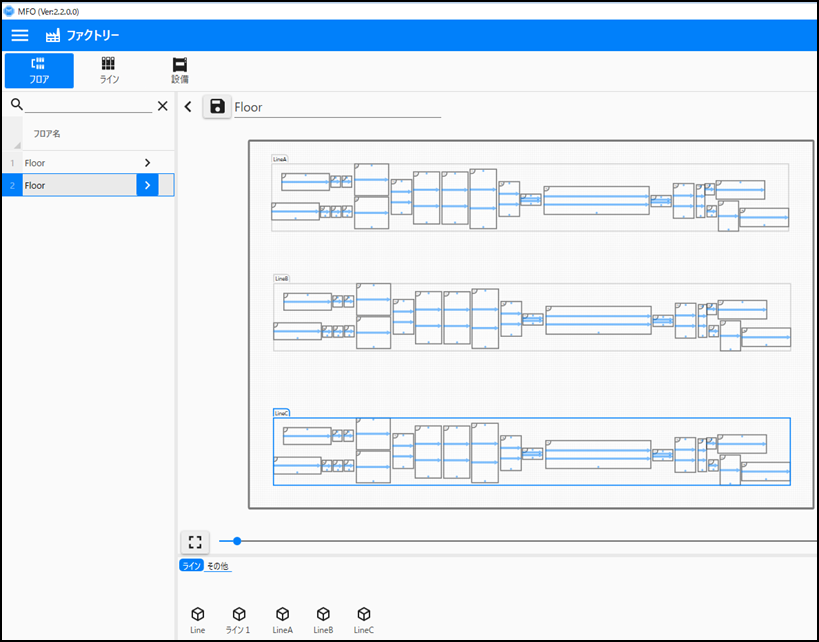The image size is (819, 642).
Task: Choose the Line cube icon in palette
Action: tap(197, 614)
